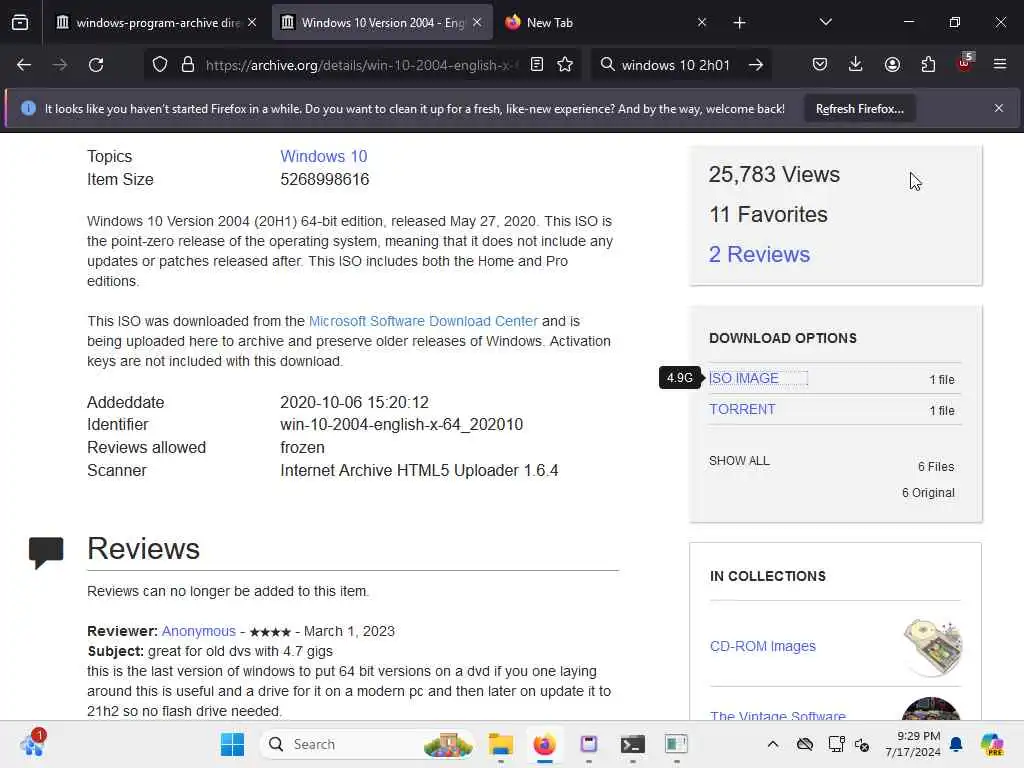Open Firefox icon in taskbar

pos(544,744)
